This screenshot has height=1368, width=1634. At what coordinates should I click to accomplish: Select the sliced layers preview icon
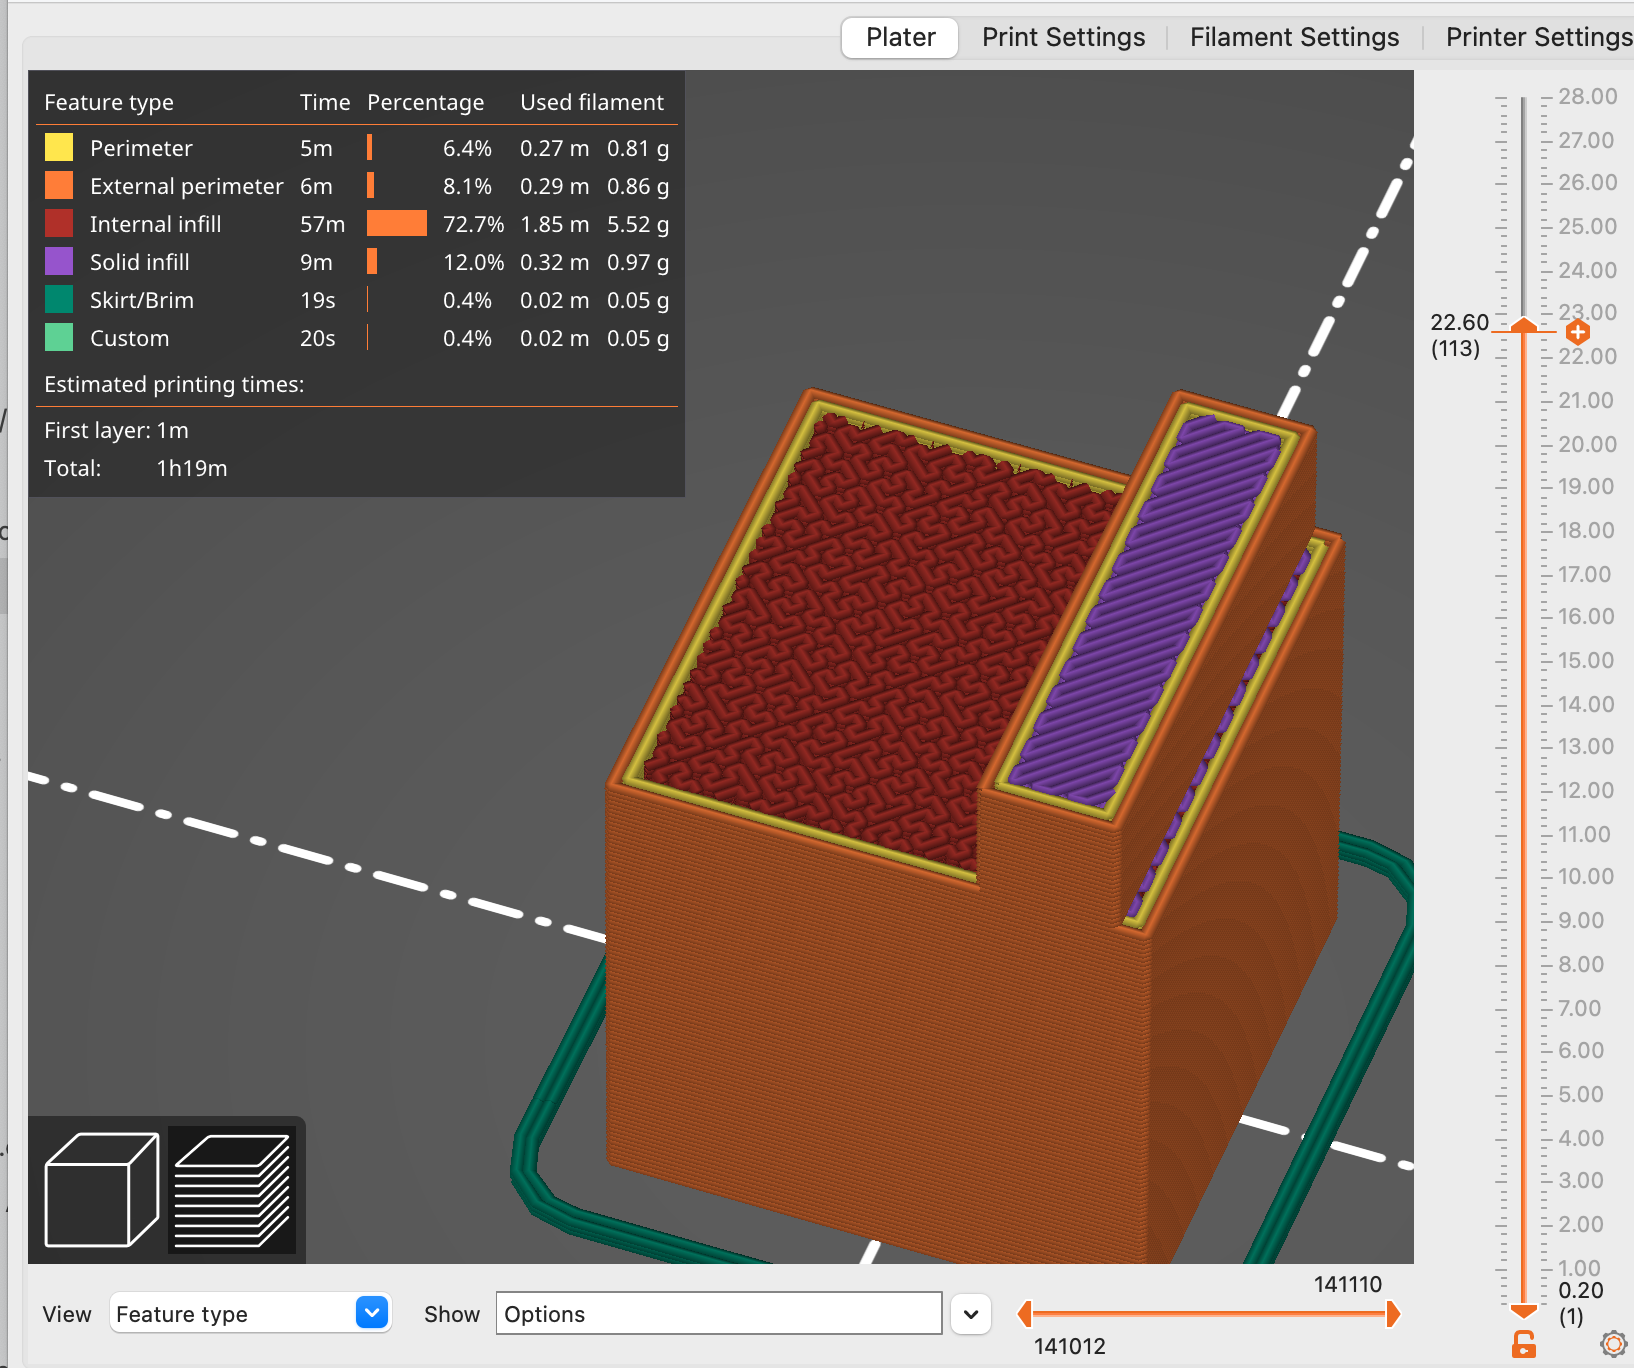[232, 1190]
